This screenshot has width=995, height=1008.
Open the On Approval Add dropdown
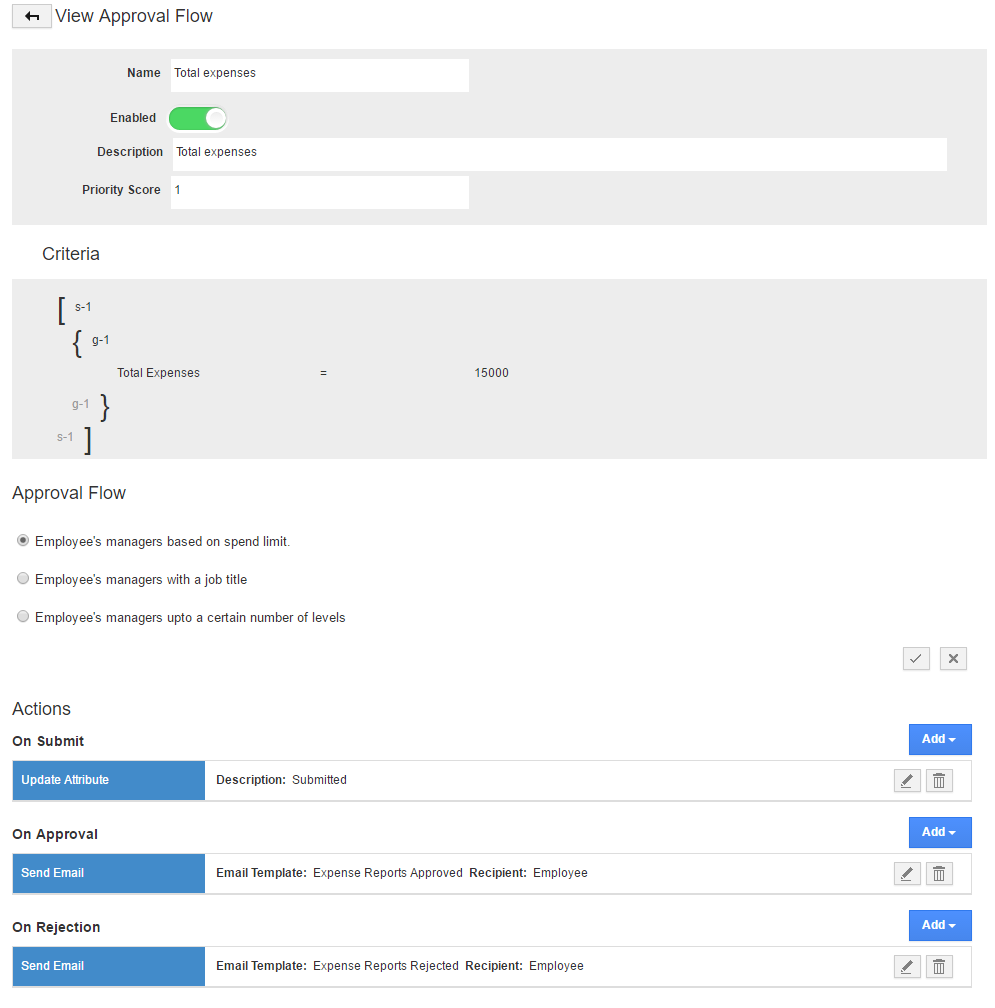pos(939,833)
